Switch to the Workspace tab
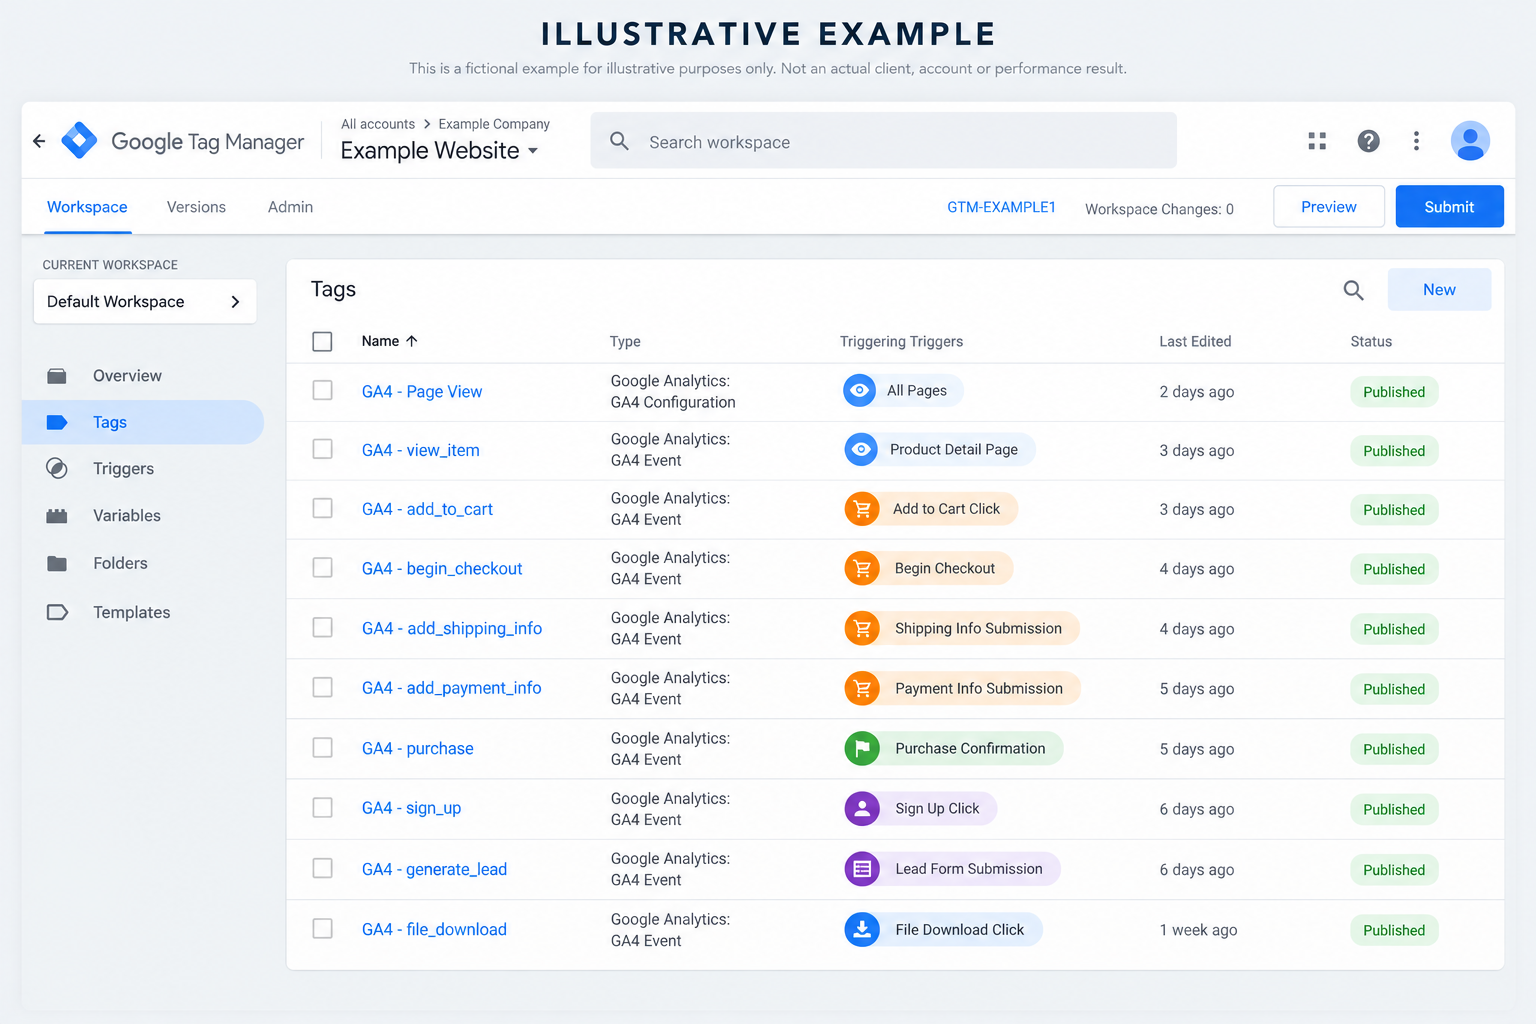Viewport: 1536px width, 1024px height. (87, 207)
